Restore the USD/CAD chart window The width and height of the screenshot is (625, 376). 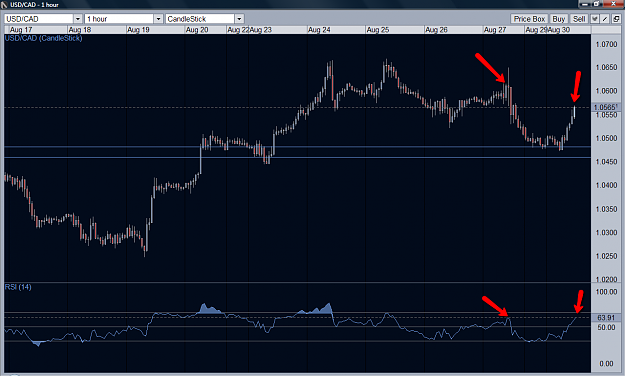pos(597,4)
